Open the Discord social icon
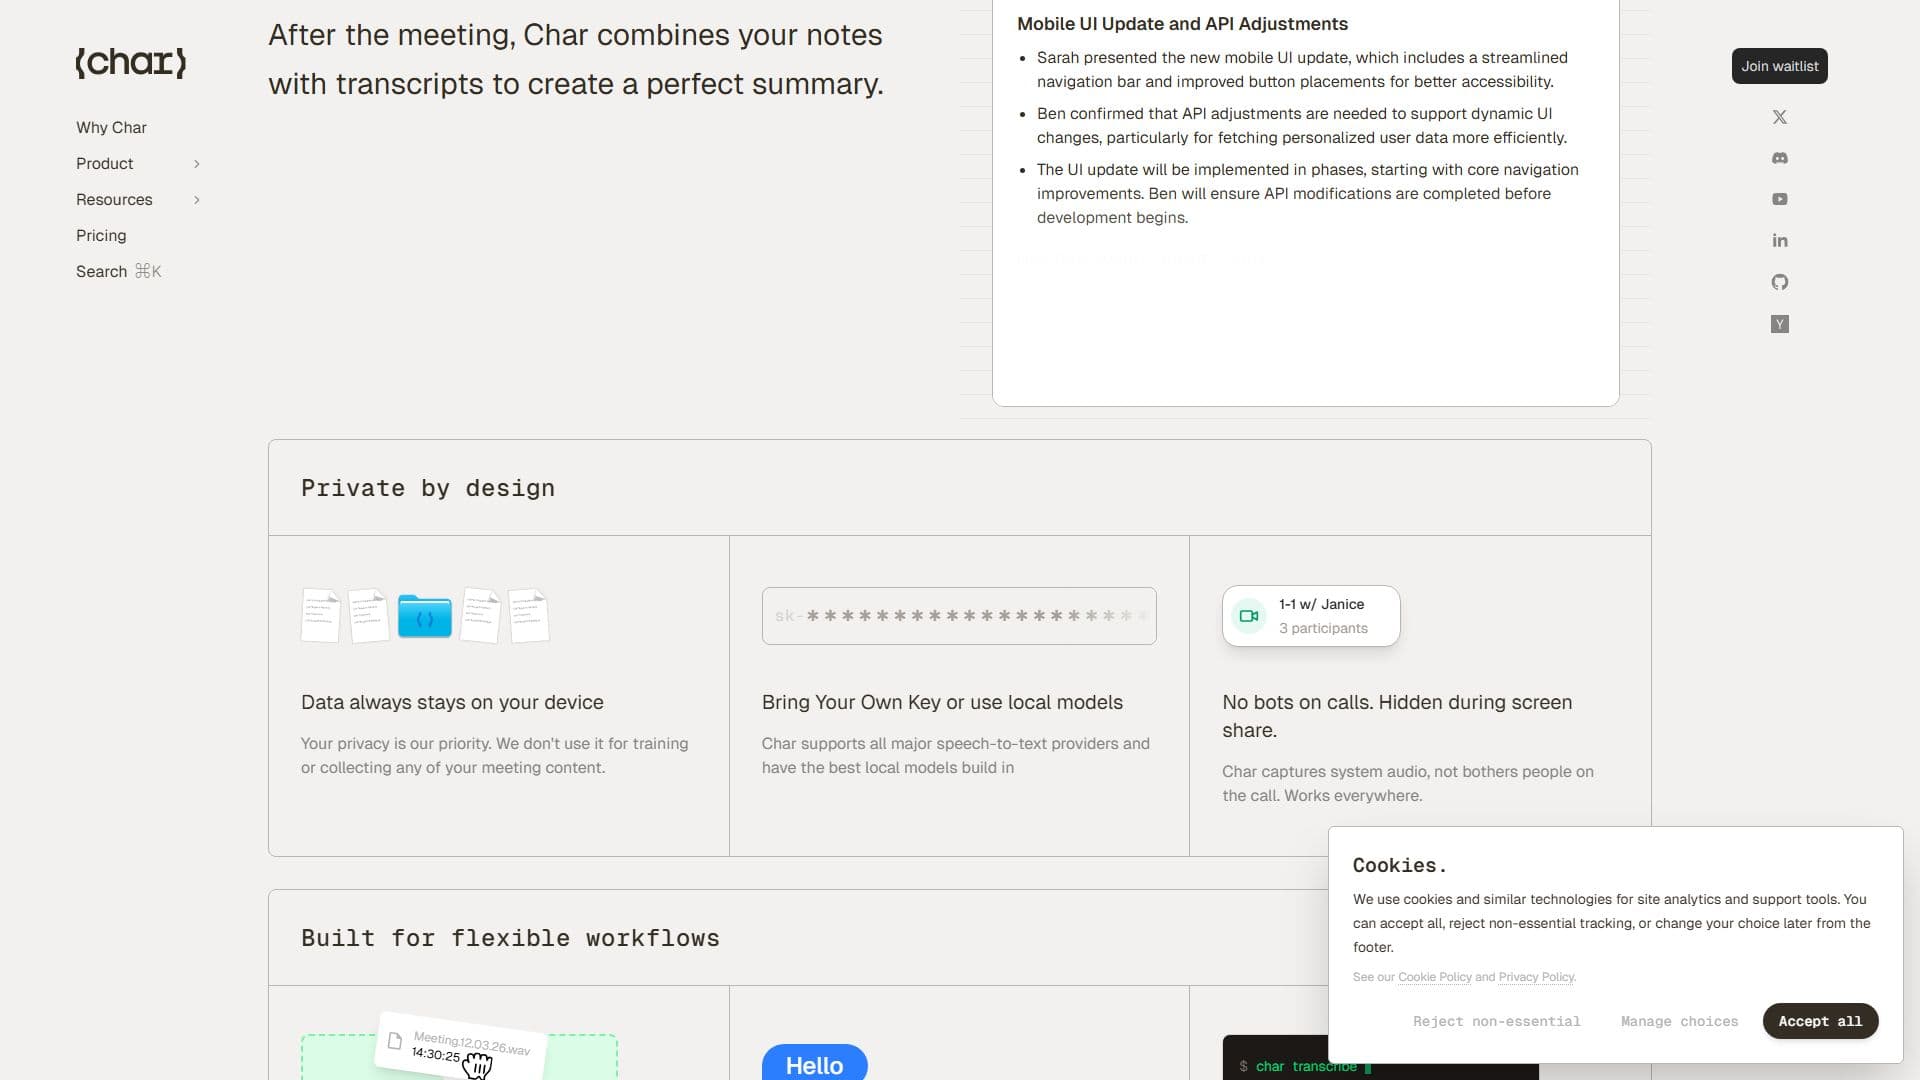Viewport: 1920px width, 1080px height. pyautogui.click(x=1780, y=158)
